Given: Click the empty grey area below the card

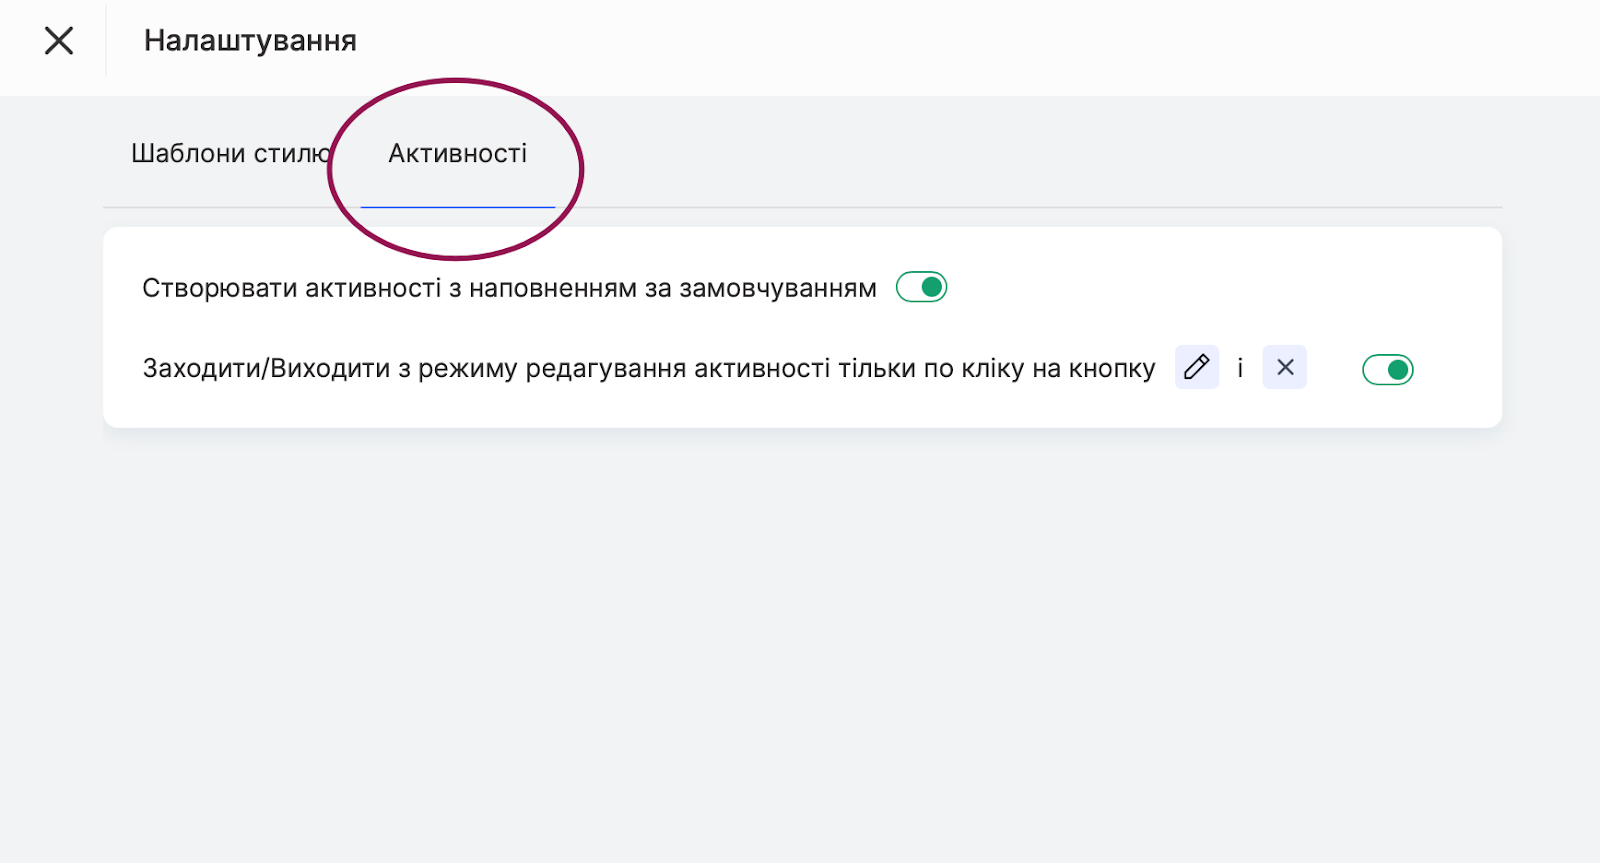Looking at the screenshot, I should pos(800,640).
